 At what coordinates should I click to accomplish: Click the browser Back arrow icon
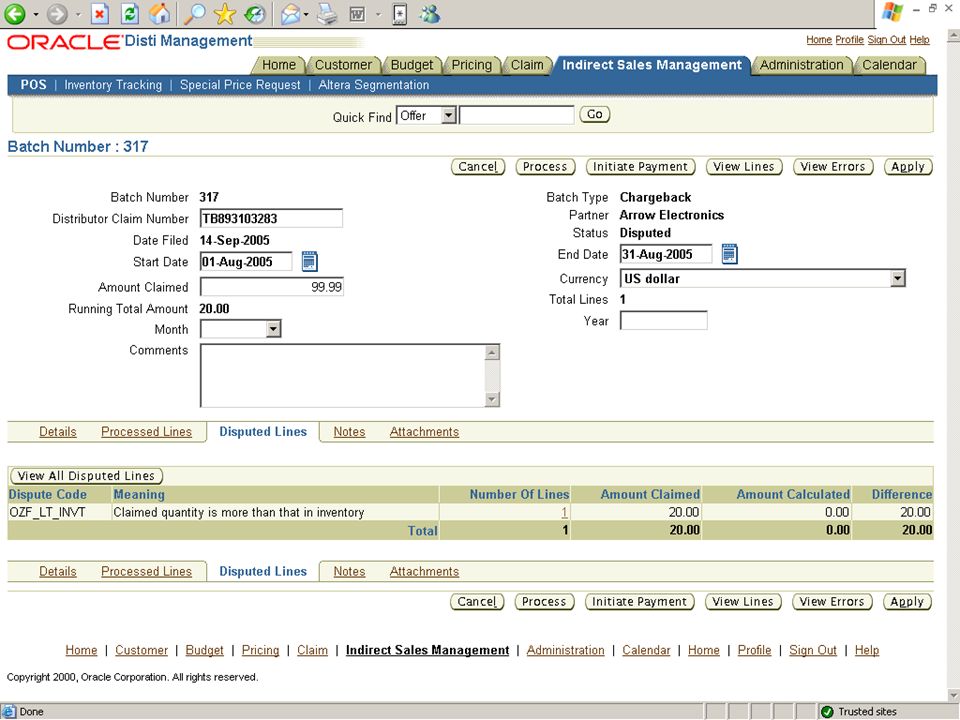pos(15,13)
